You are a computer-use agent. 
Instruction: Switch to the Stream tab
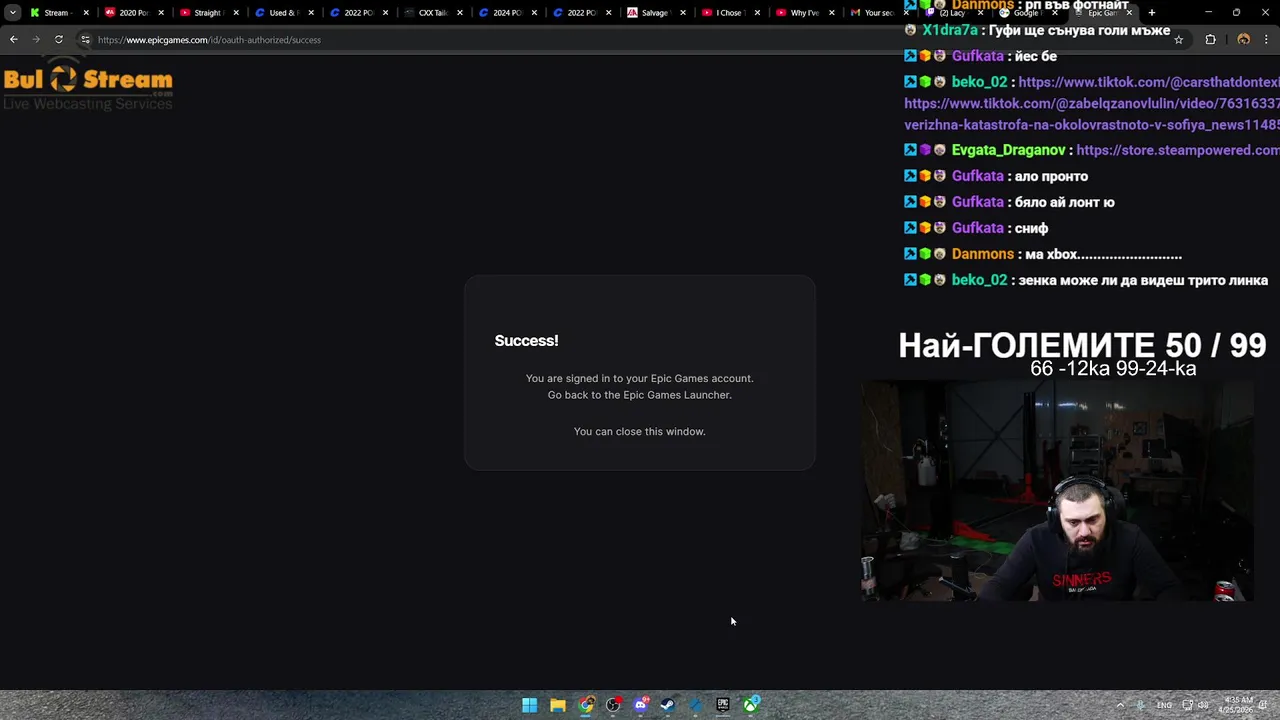[x=57, y=13]
